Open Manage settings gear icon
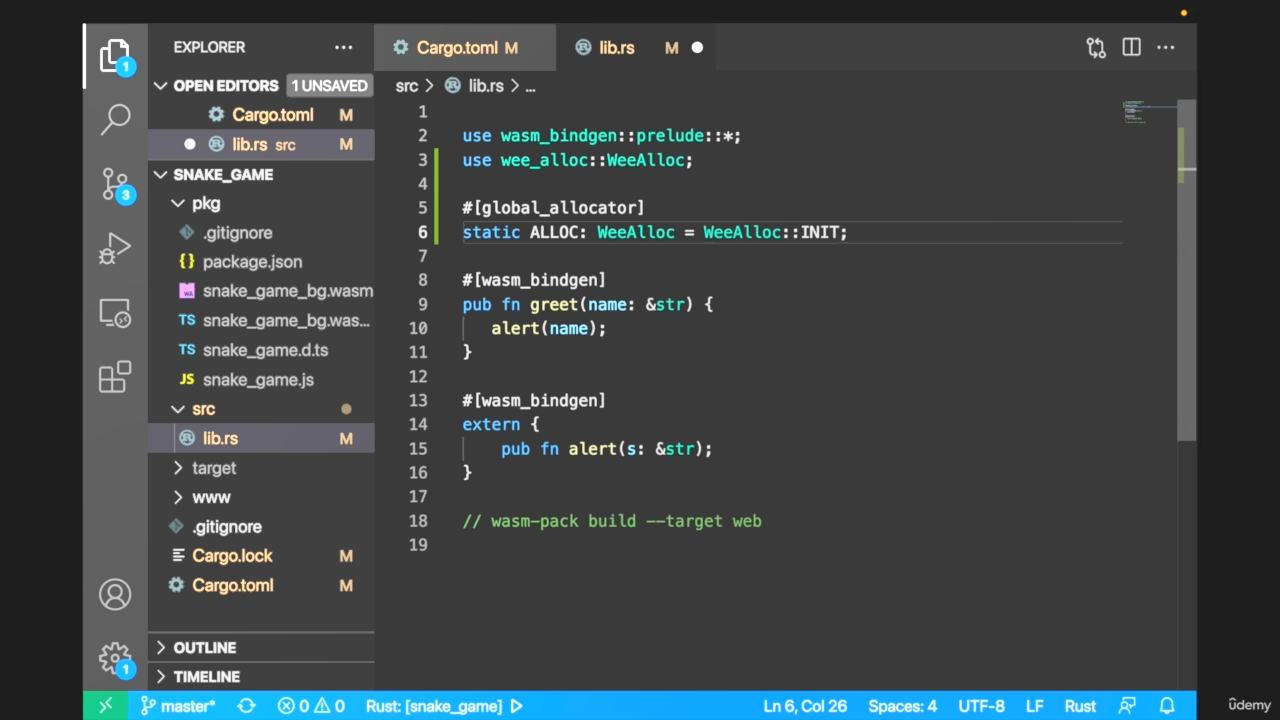The height and width of the screenshot is (720, 1280). click(115, 658)
